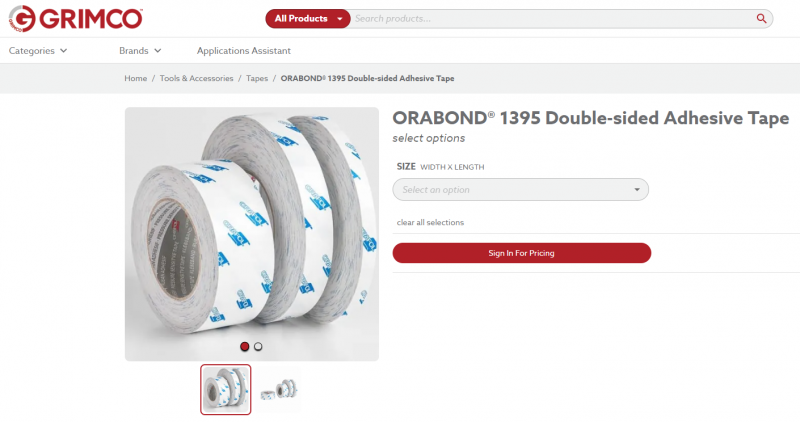Click the Sign In For Pricing button
This screenshot has height=422, width=800.
click(521, 253)
